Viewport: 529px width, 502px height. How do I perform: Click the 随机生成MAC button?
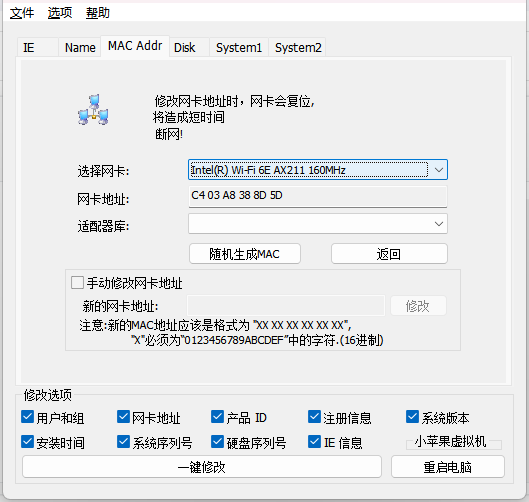coord(245,254)
